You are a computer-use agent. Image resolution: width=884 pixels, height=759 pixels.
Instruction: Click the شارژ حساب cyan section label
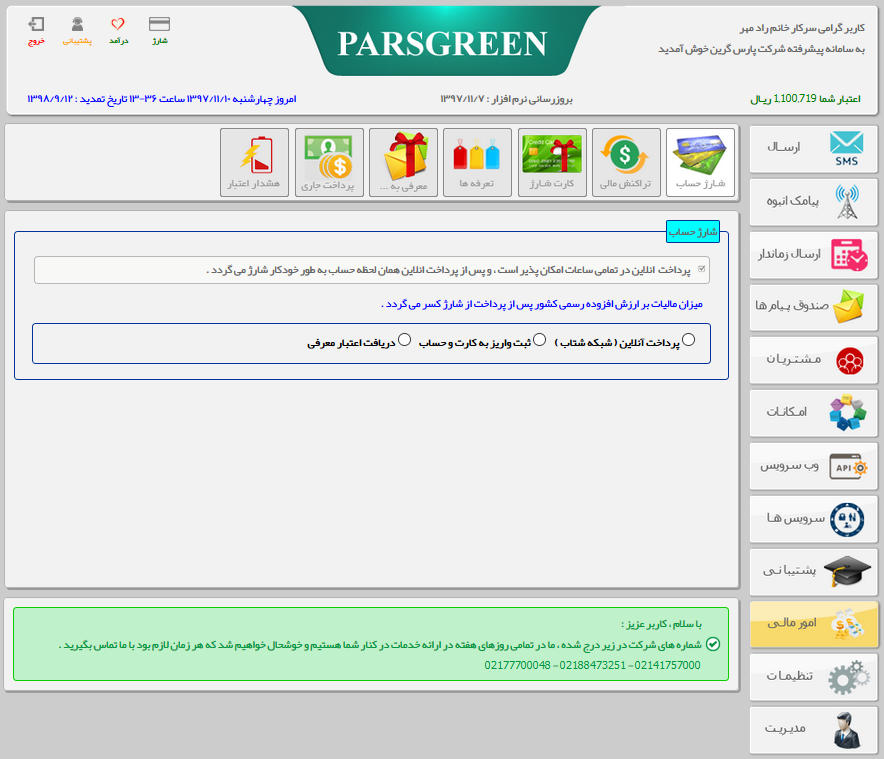tap(693, 231)
